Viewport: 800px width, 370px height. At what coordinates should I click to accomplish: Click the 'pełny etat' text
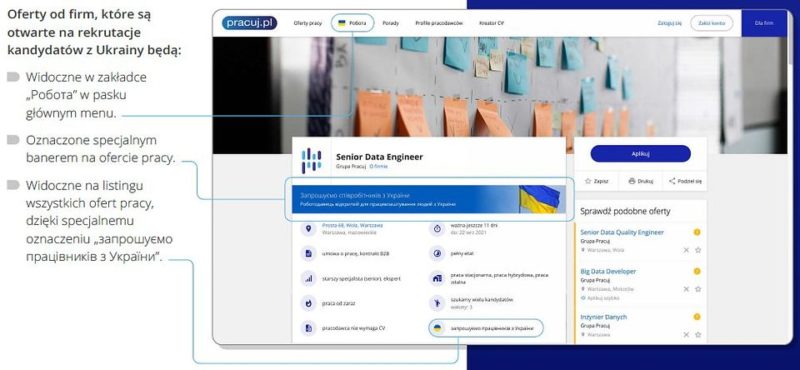[462, 254]
